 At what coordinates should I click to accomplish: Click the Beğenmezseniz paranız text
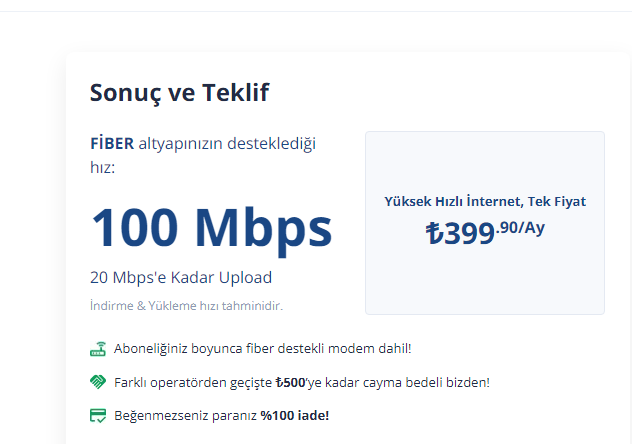click(185, 416)
